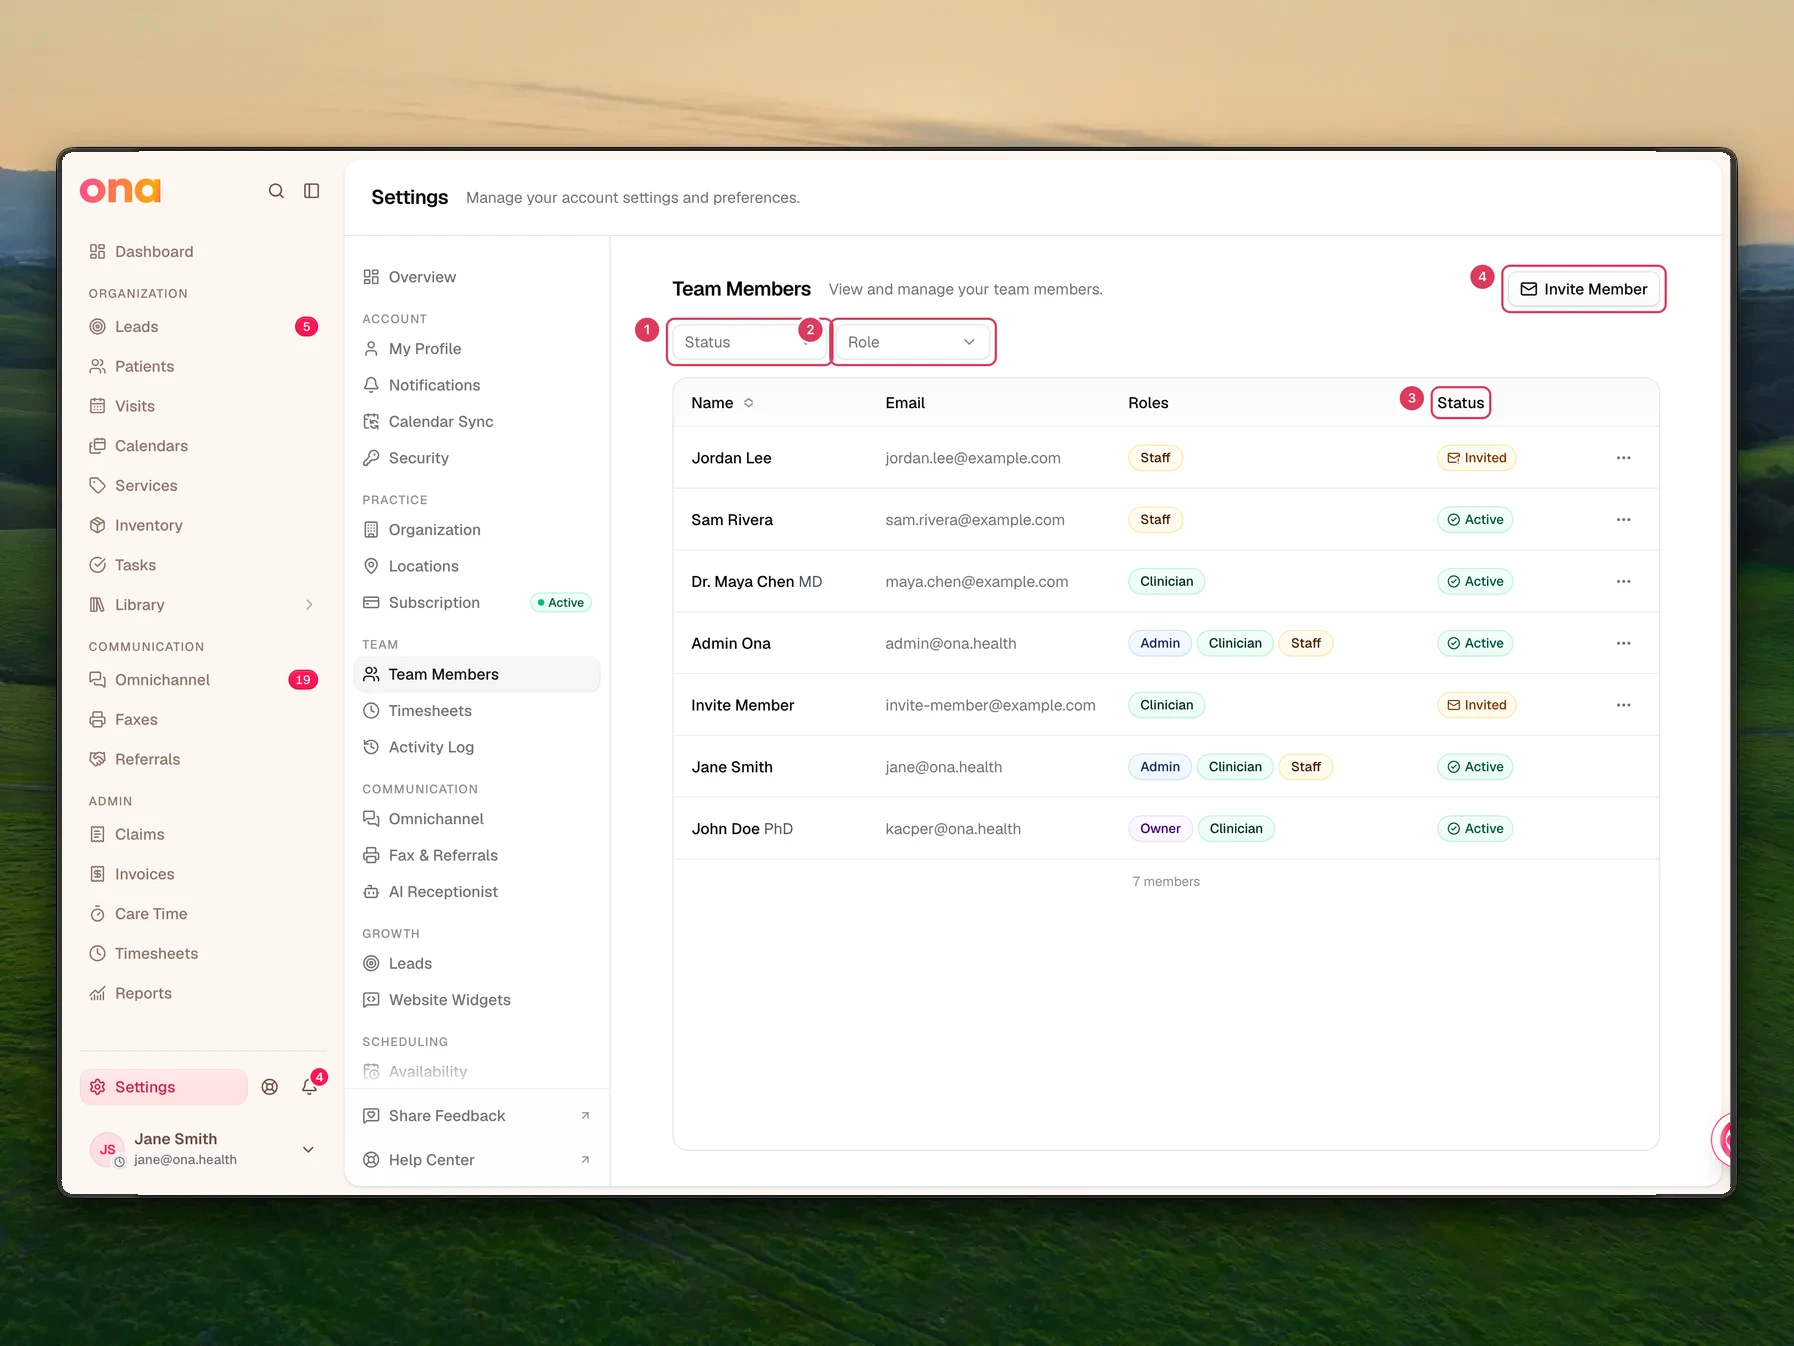The image size is (1794, 1346).
Task: Select Timesheets in settings Team section
Action: pyautogui.click(x=430, y=711)
